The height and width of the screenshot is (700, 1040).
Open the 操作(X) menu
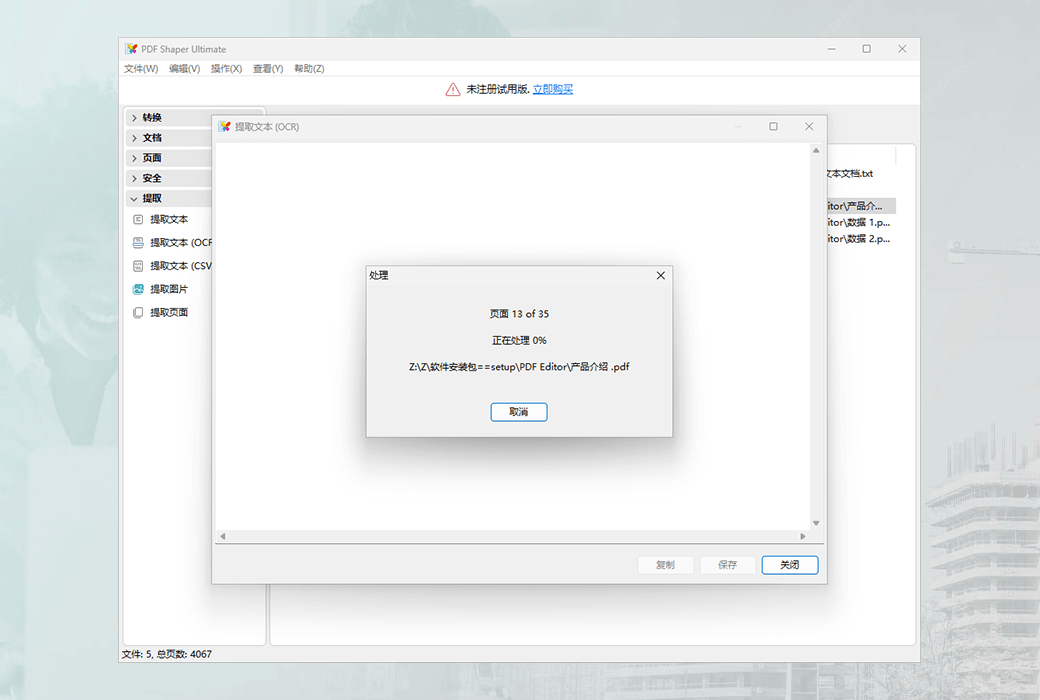pos(226,68)
